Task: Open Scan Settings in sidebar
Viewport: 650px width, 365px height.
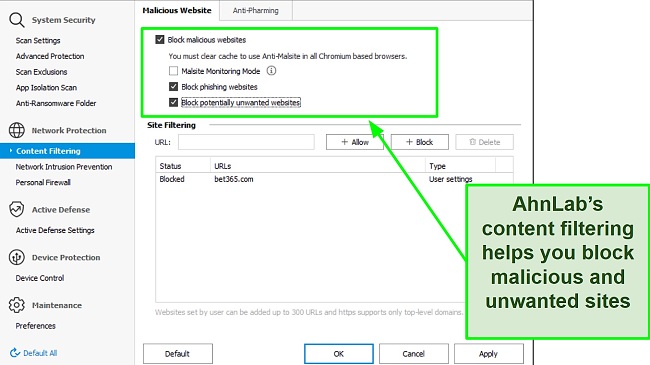Action: point(38,41)
